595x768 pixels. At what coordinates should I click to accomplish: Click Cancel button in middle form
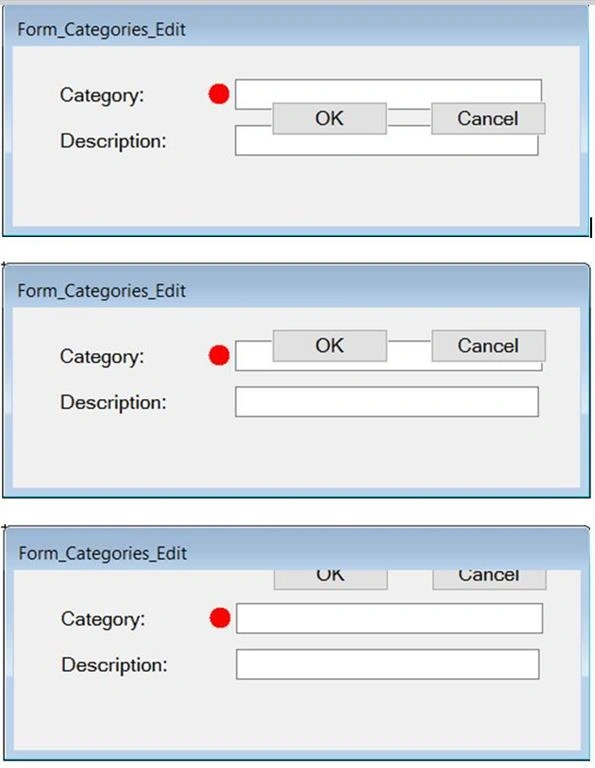pos(488,346)
